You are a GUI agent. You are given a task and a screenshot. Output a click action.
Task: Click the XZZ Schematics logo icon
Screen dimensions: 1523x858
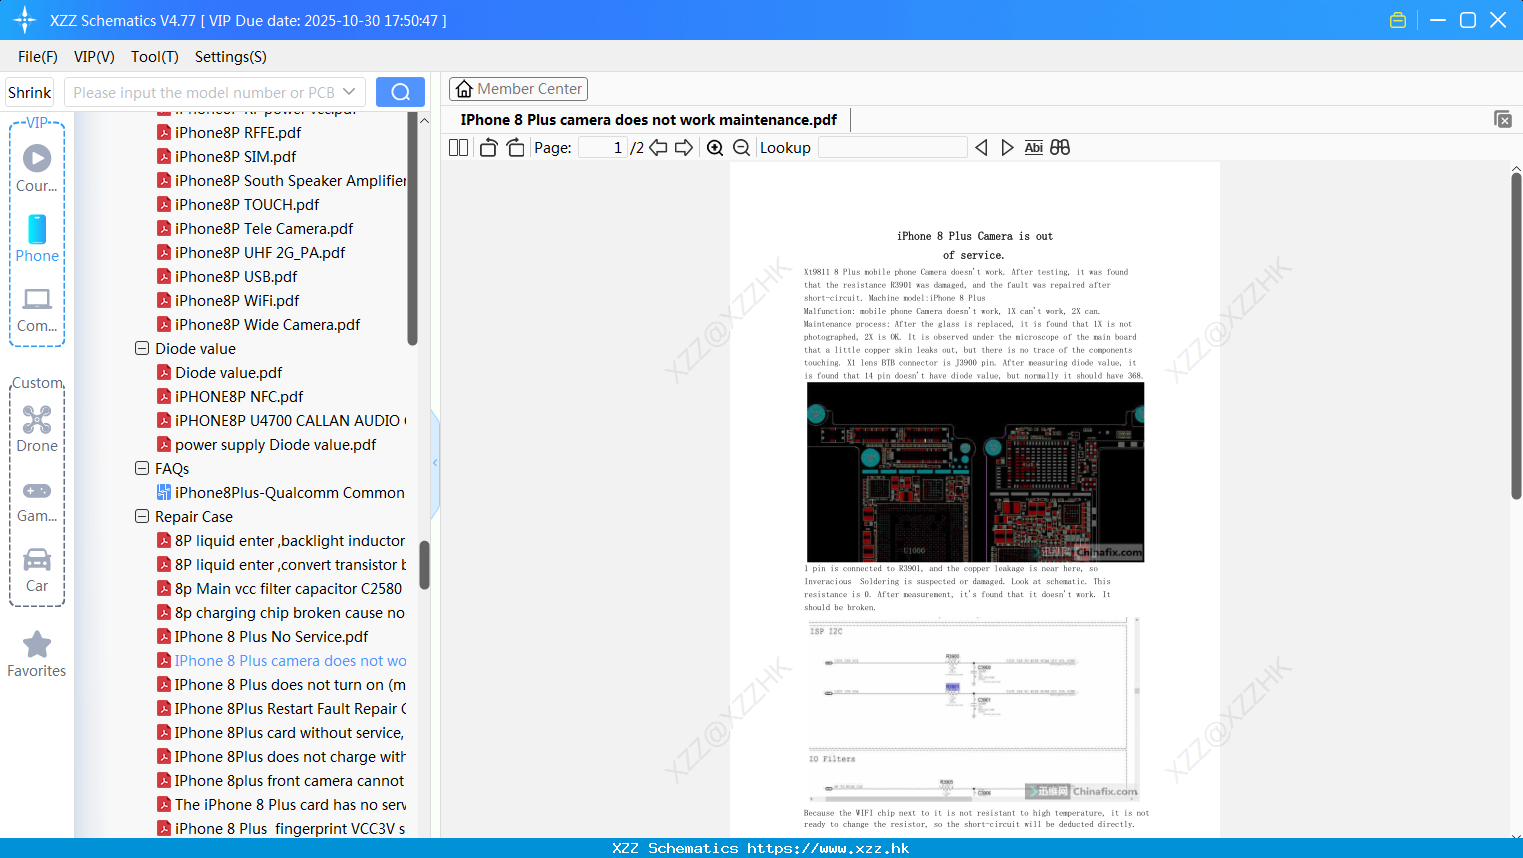(x=25, y=20)
